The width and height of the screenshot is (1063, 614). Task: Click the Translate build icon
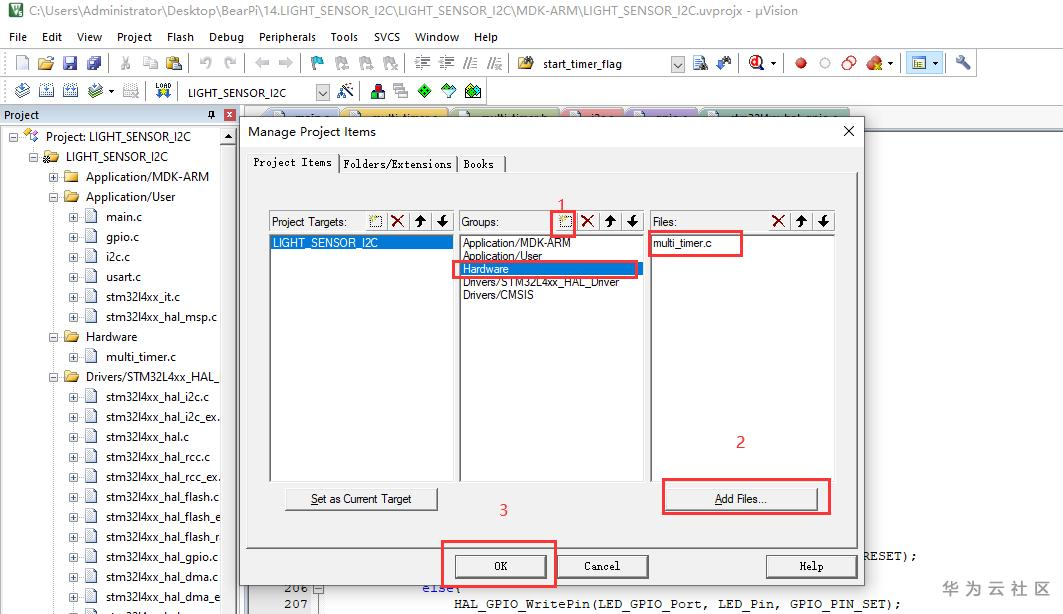(x=22, y=90)
